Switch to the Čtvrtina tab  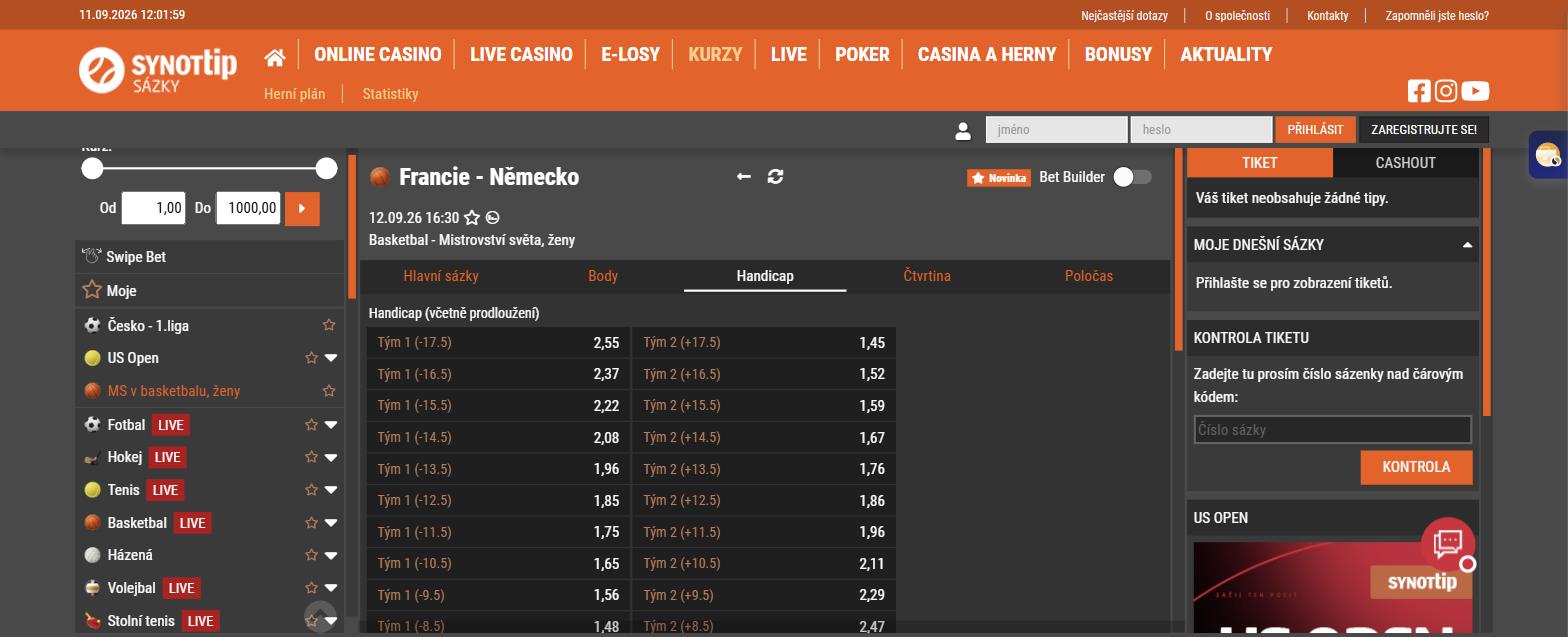click(x=927, y=276)
